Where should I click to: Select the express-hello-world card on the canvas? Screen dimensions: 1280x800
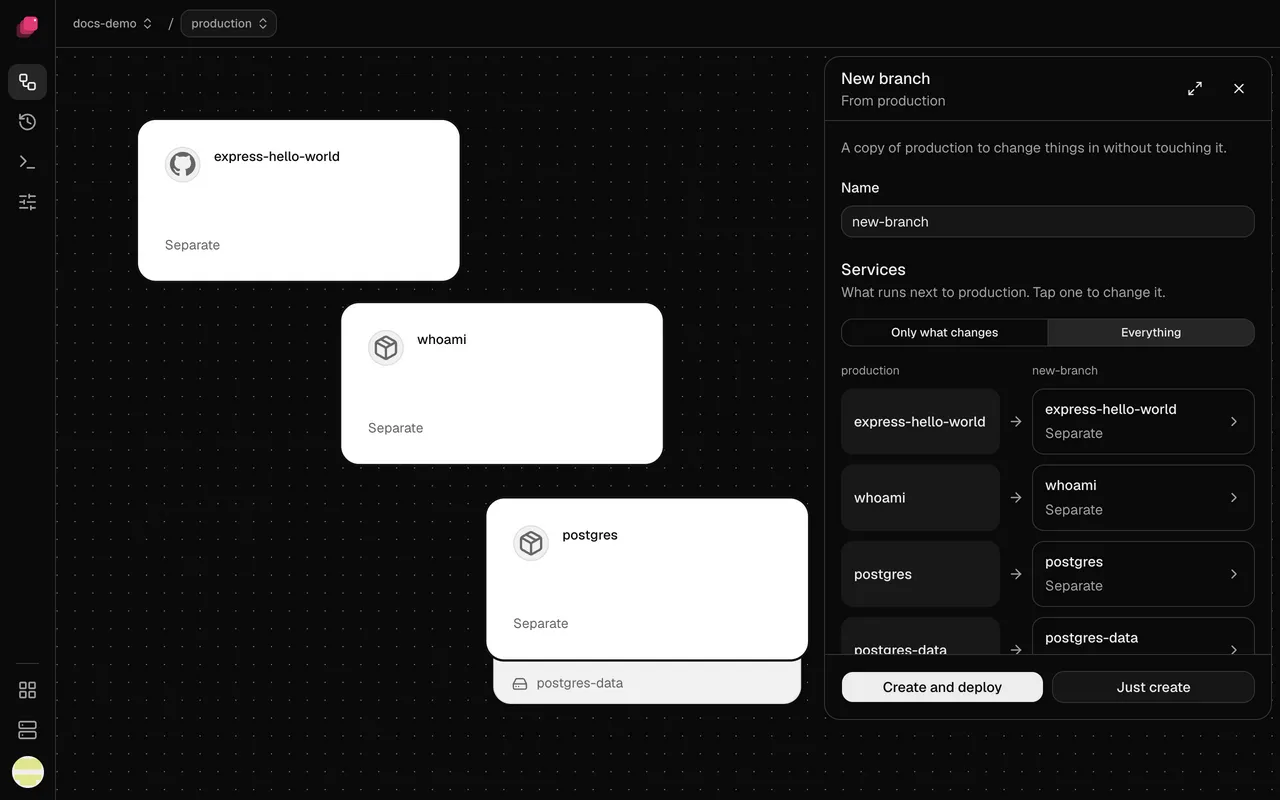pyautogui.click(x=299, y=200)
